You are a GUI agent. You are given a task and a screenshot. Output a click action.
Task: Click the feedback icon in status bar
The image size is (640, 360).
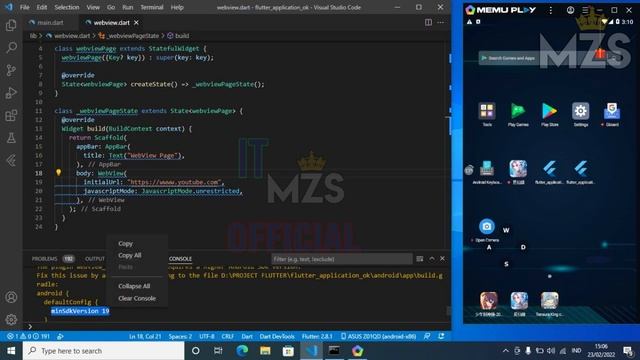427,336
